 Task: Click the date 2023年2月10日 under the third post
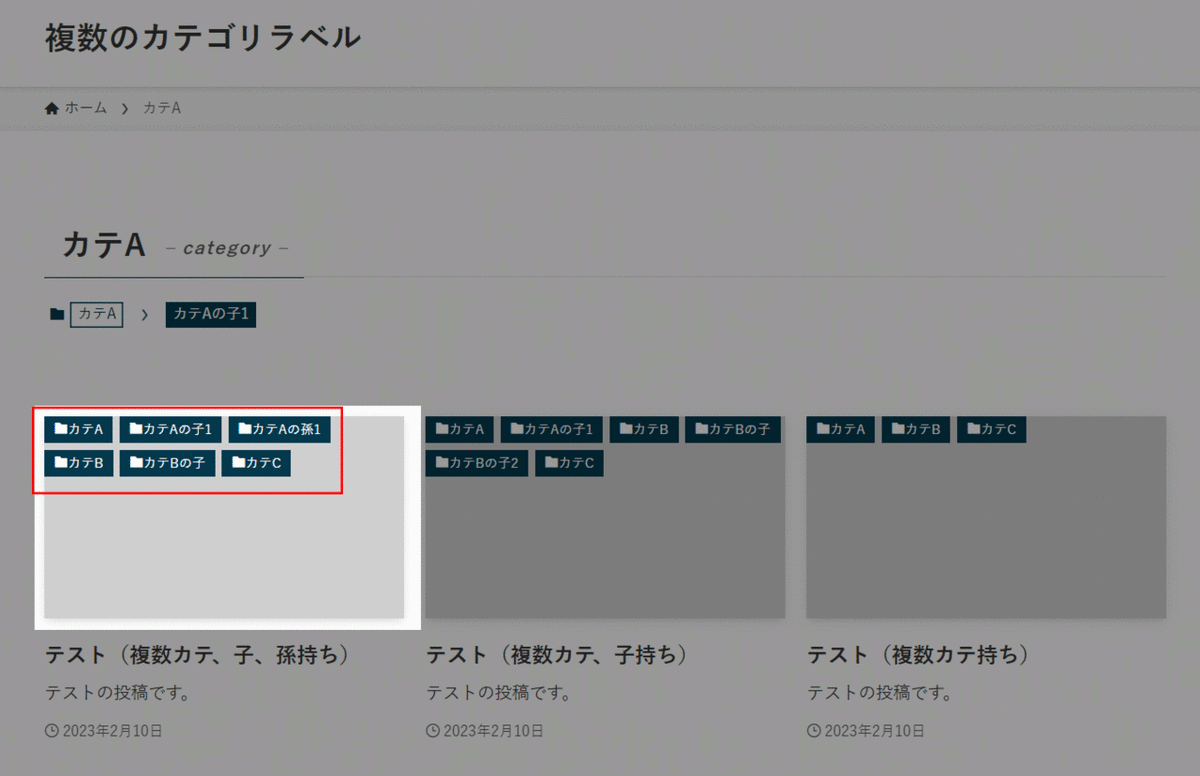tap(875, 731)
